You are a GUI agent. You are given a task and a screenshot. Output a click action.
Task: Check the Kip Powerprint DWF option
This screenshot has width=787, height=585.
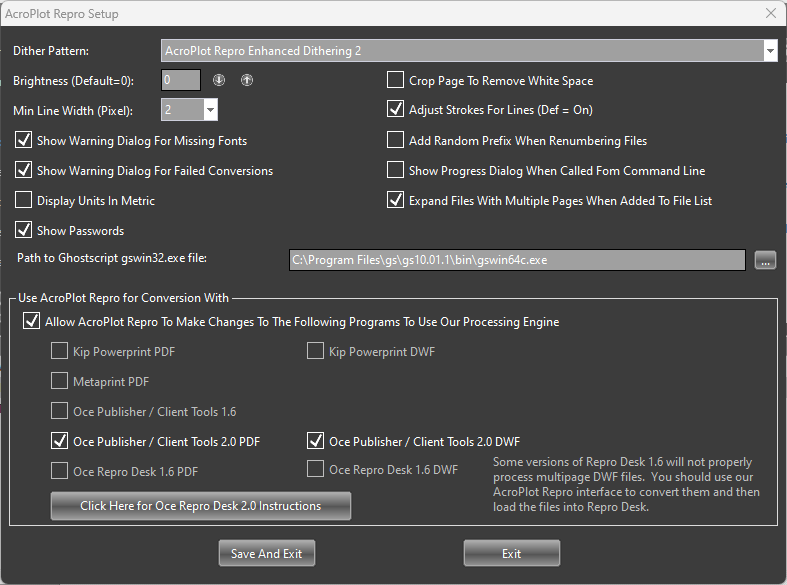(315, 351)
